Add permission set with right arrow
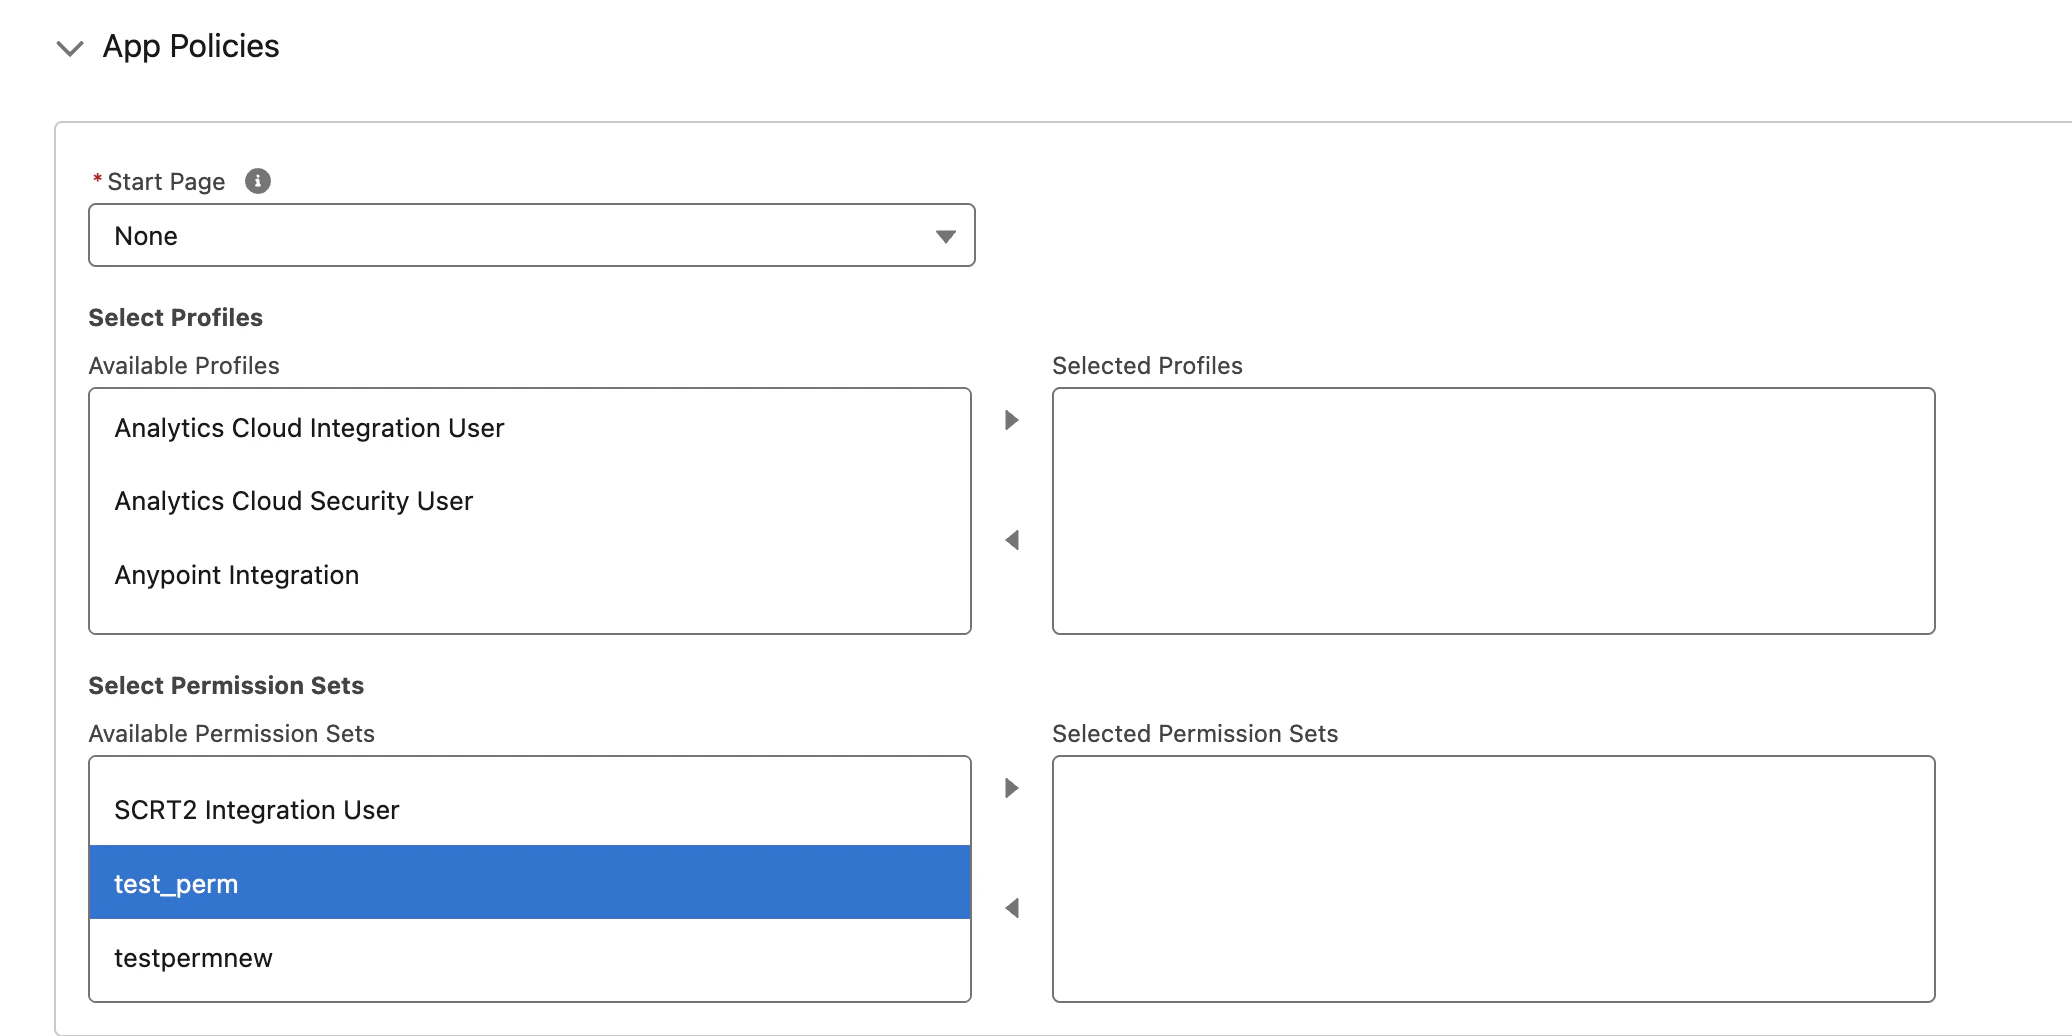The width and height of the screenshot is (2072, 1036). tap(1012, 788)
